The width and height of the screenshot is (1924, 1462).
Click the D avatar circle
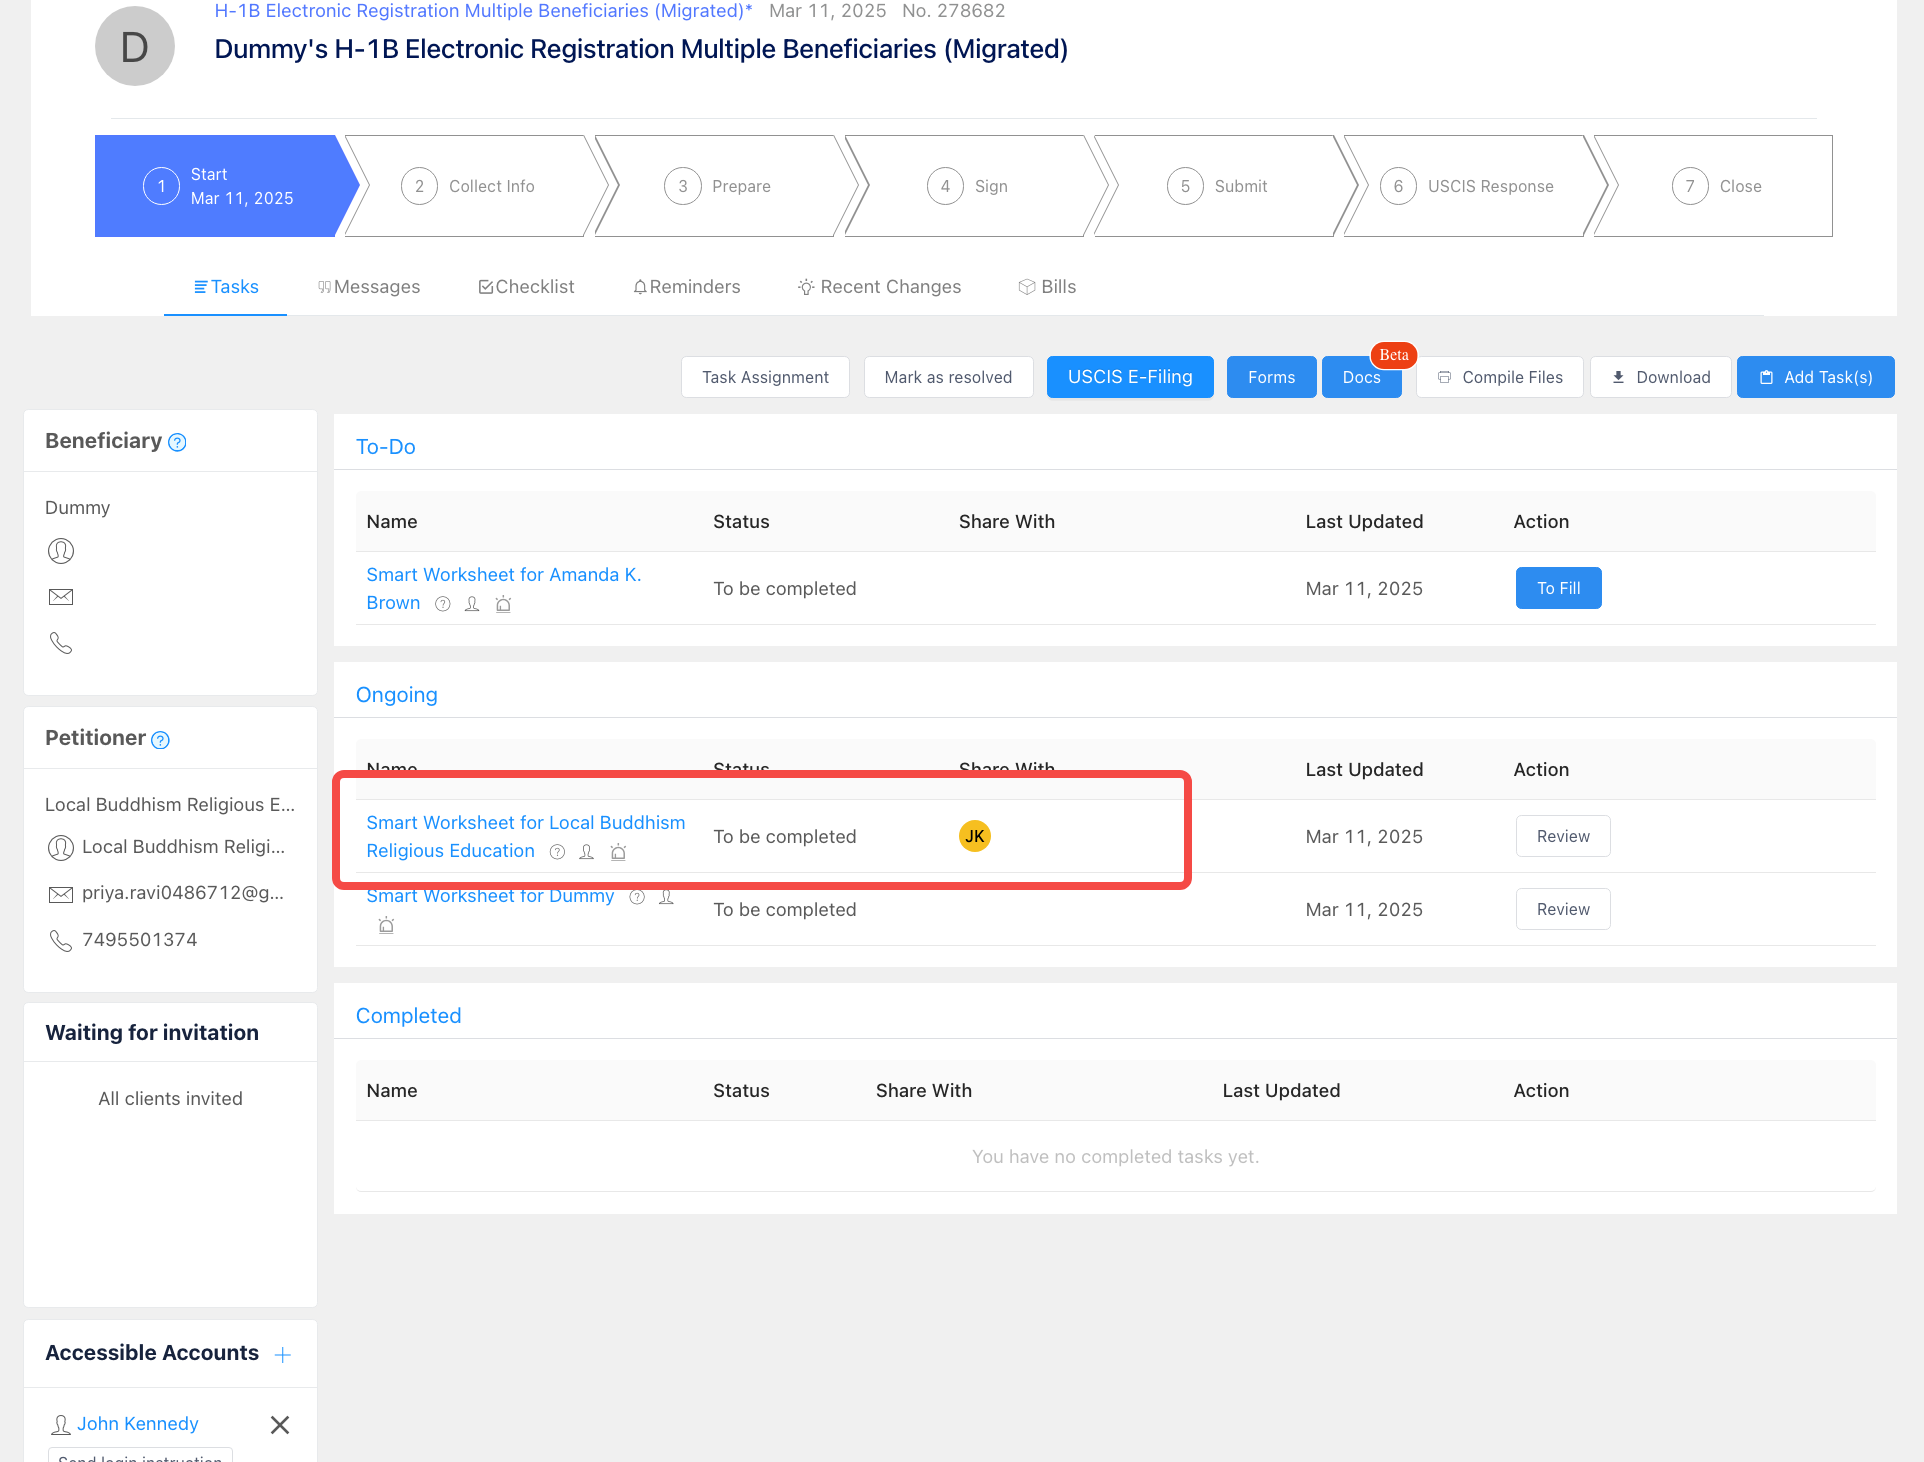point(135,46)
